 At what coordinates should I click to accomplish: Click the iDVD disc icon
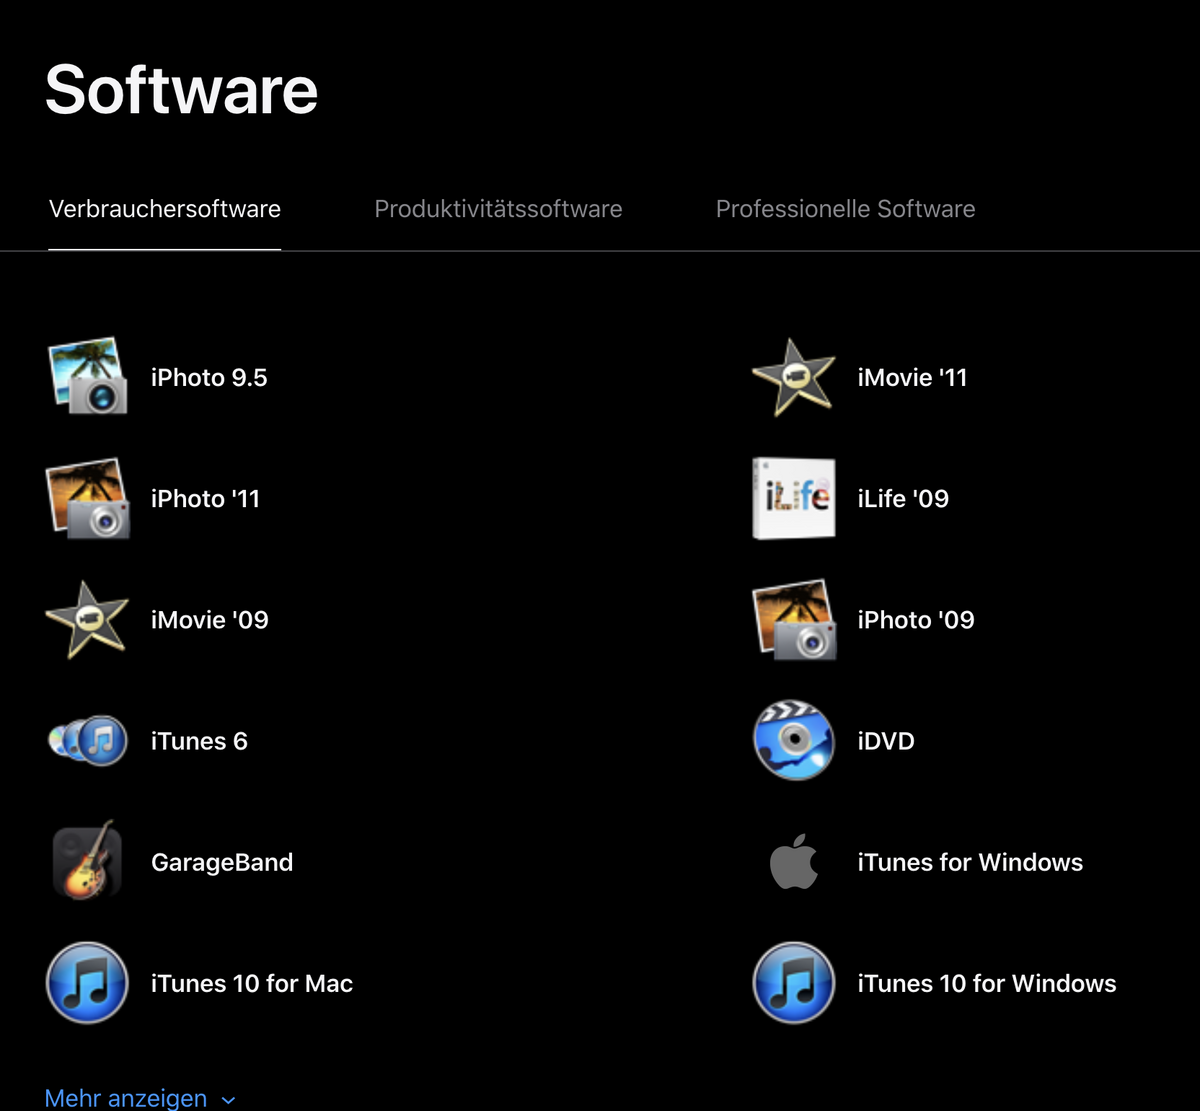(793, 741)
